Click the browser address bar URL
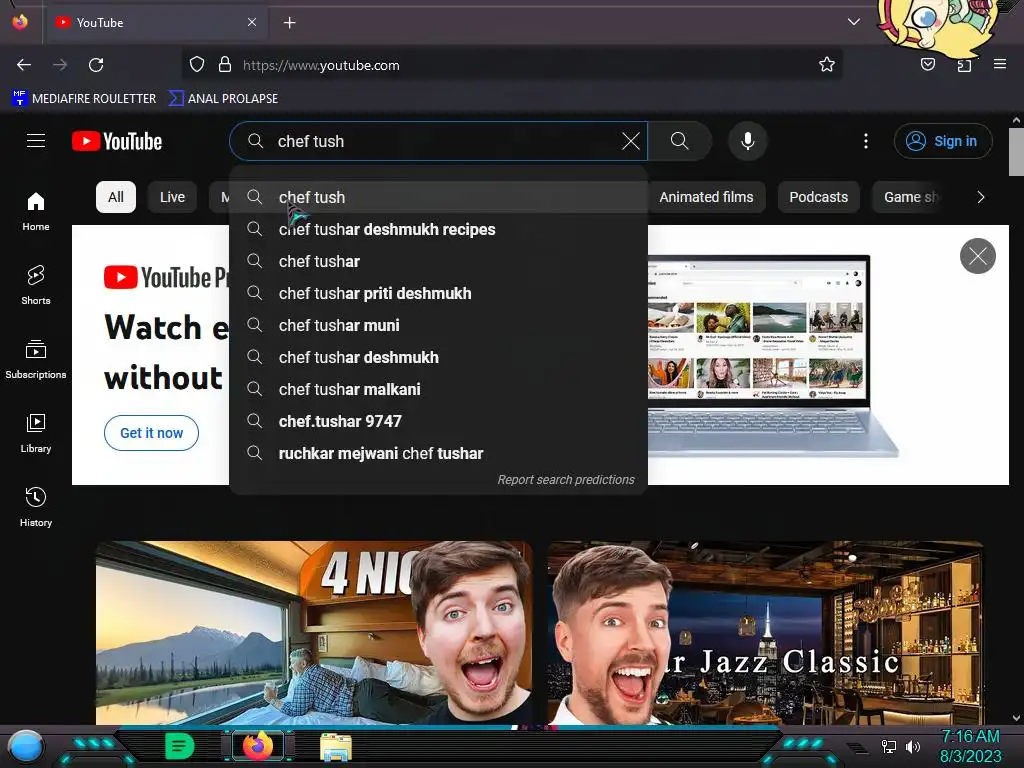Viewport: 1024px width, 768px height. pos(321,65)
